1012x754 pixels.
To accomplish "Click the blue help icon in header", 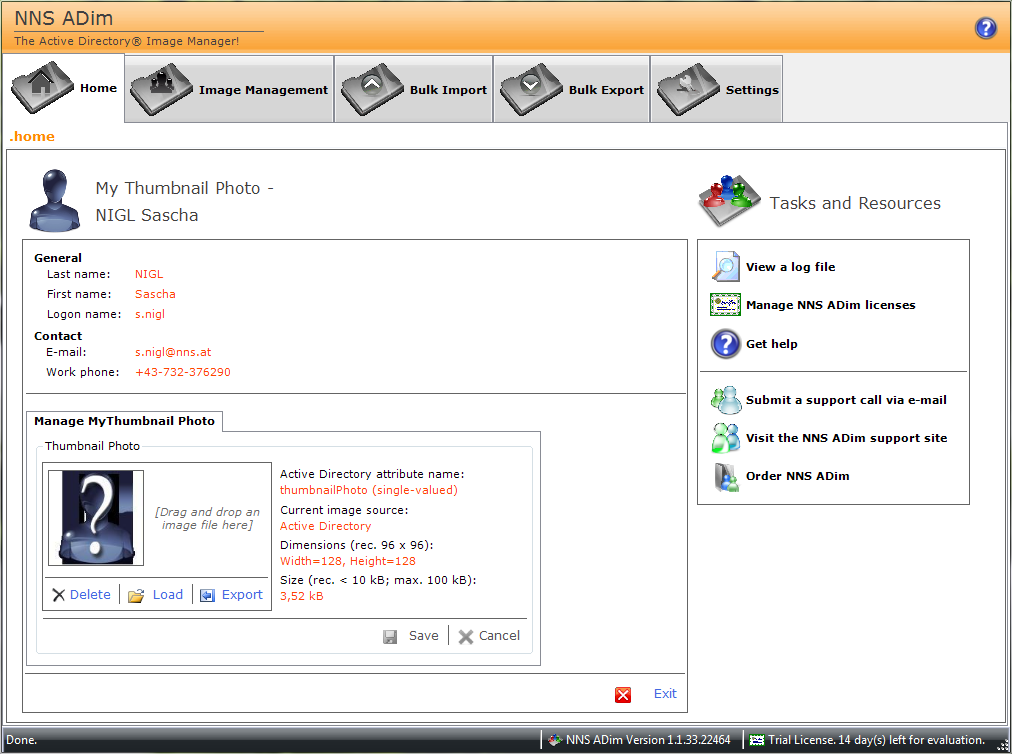I will point(986,28).
